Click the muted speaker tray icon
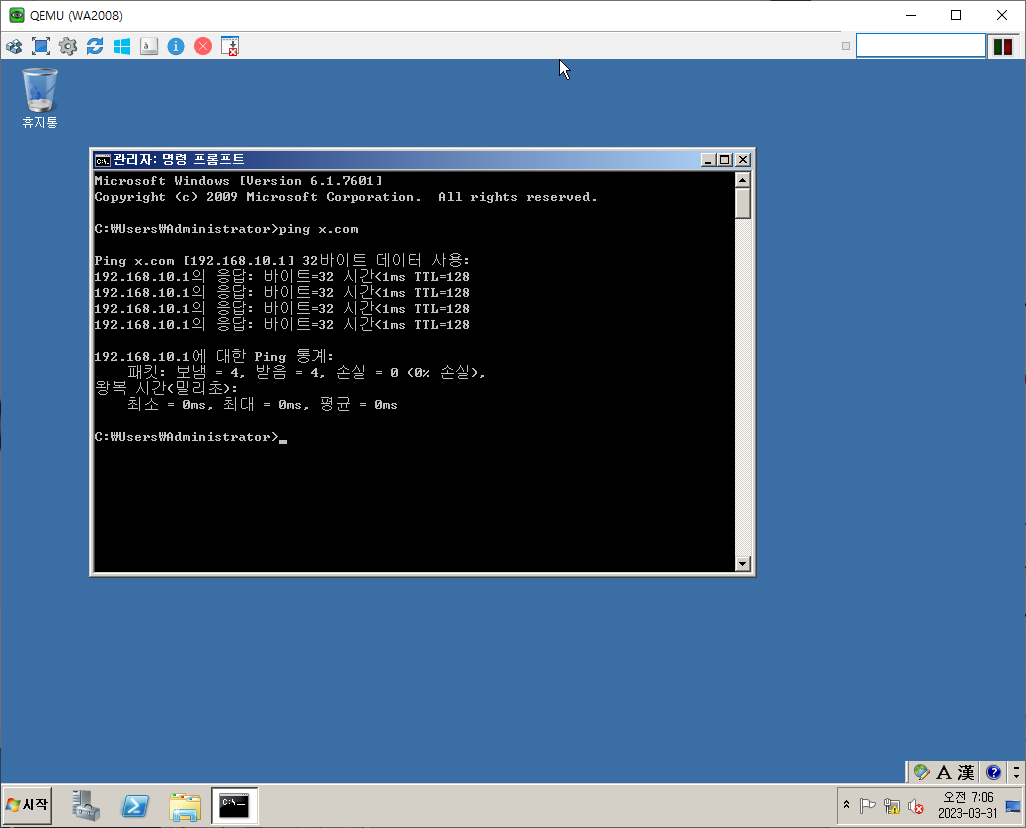Image resolution: width=1026 pixels, height=828 pixels. [x=916, y=806]
